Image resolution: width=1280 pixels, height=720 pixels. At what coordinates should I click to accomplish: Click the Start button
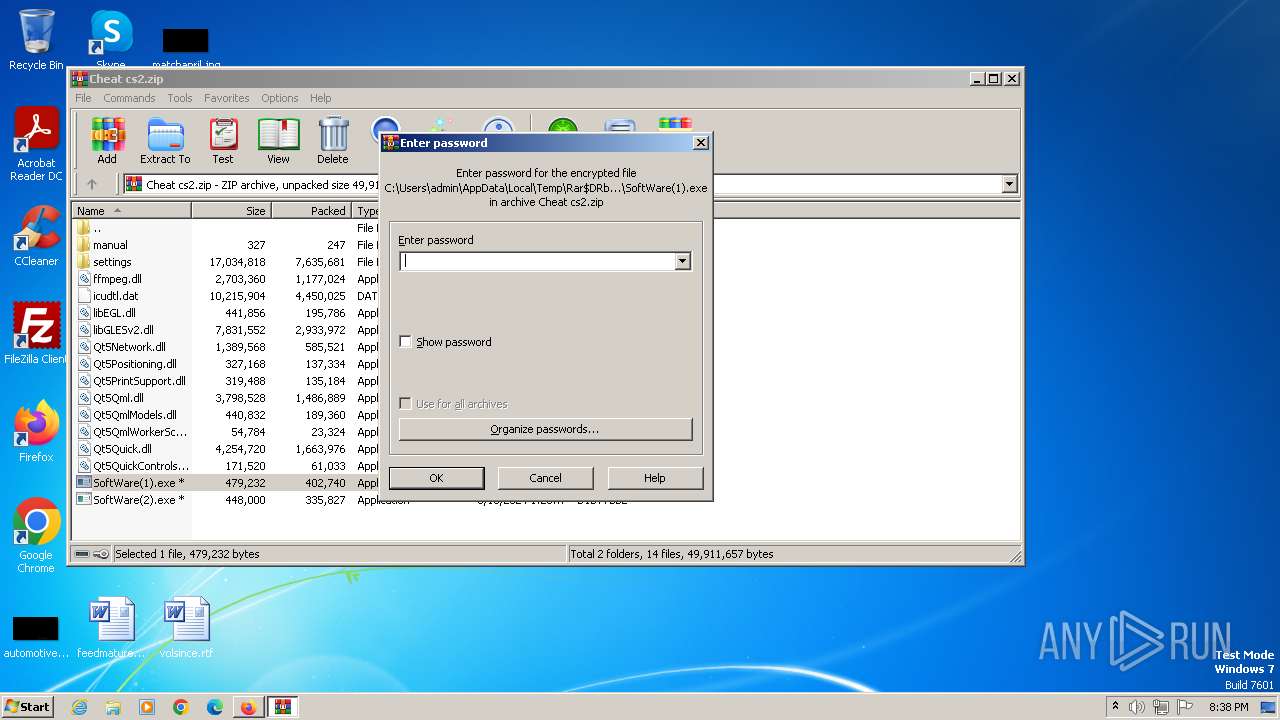(x=28, y=707)
